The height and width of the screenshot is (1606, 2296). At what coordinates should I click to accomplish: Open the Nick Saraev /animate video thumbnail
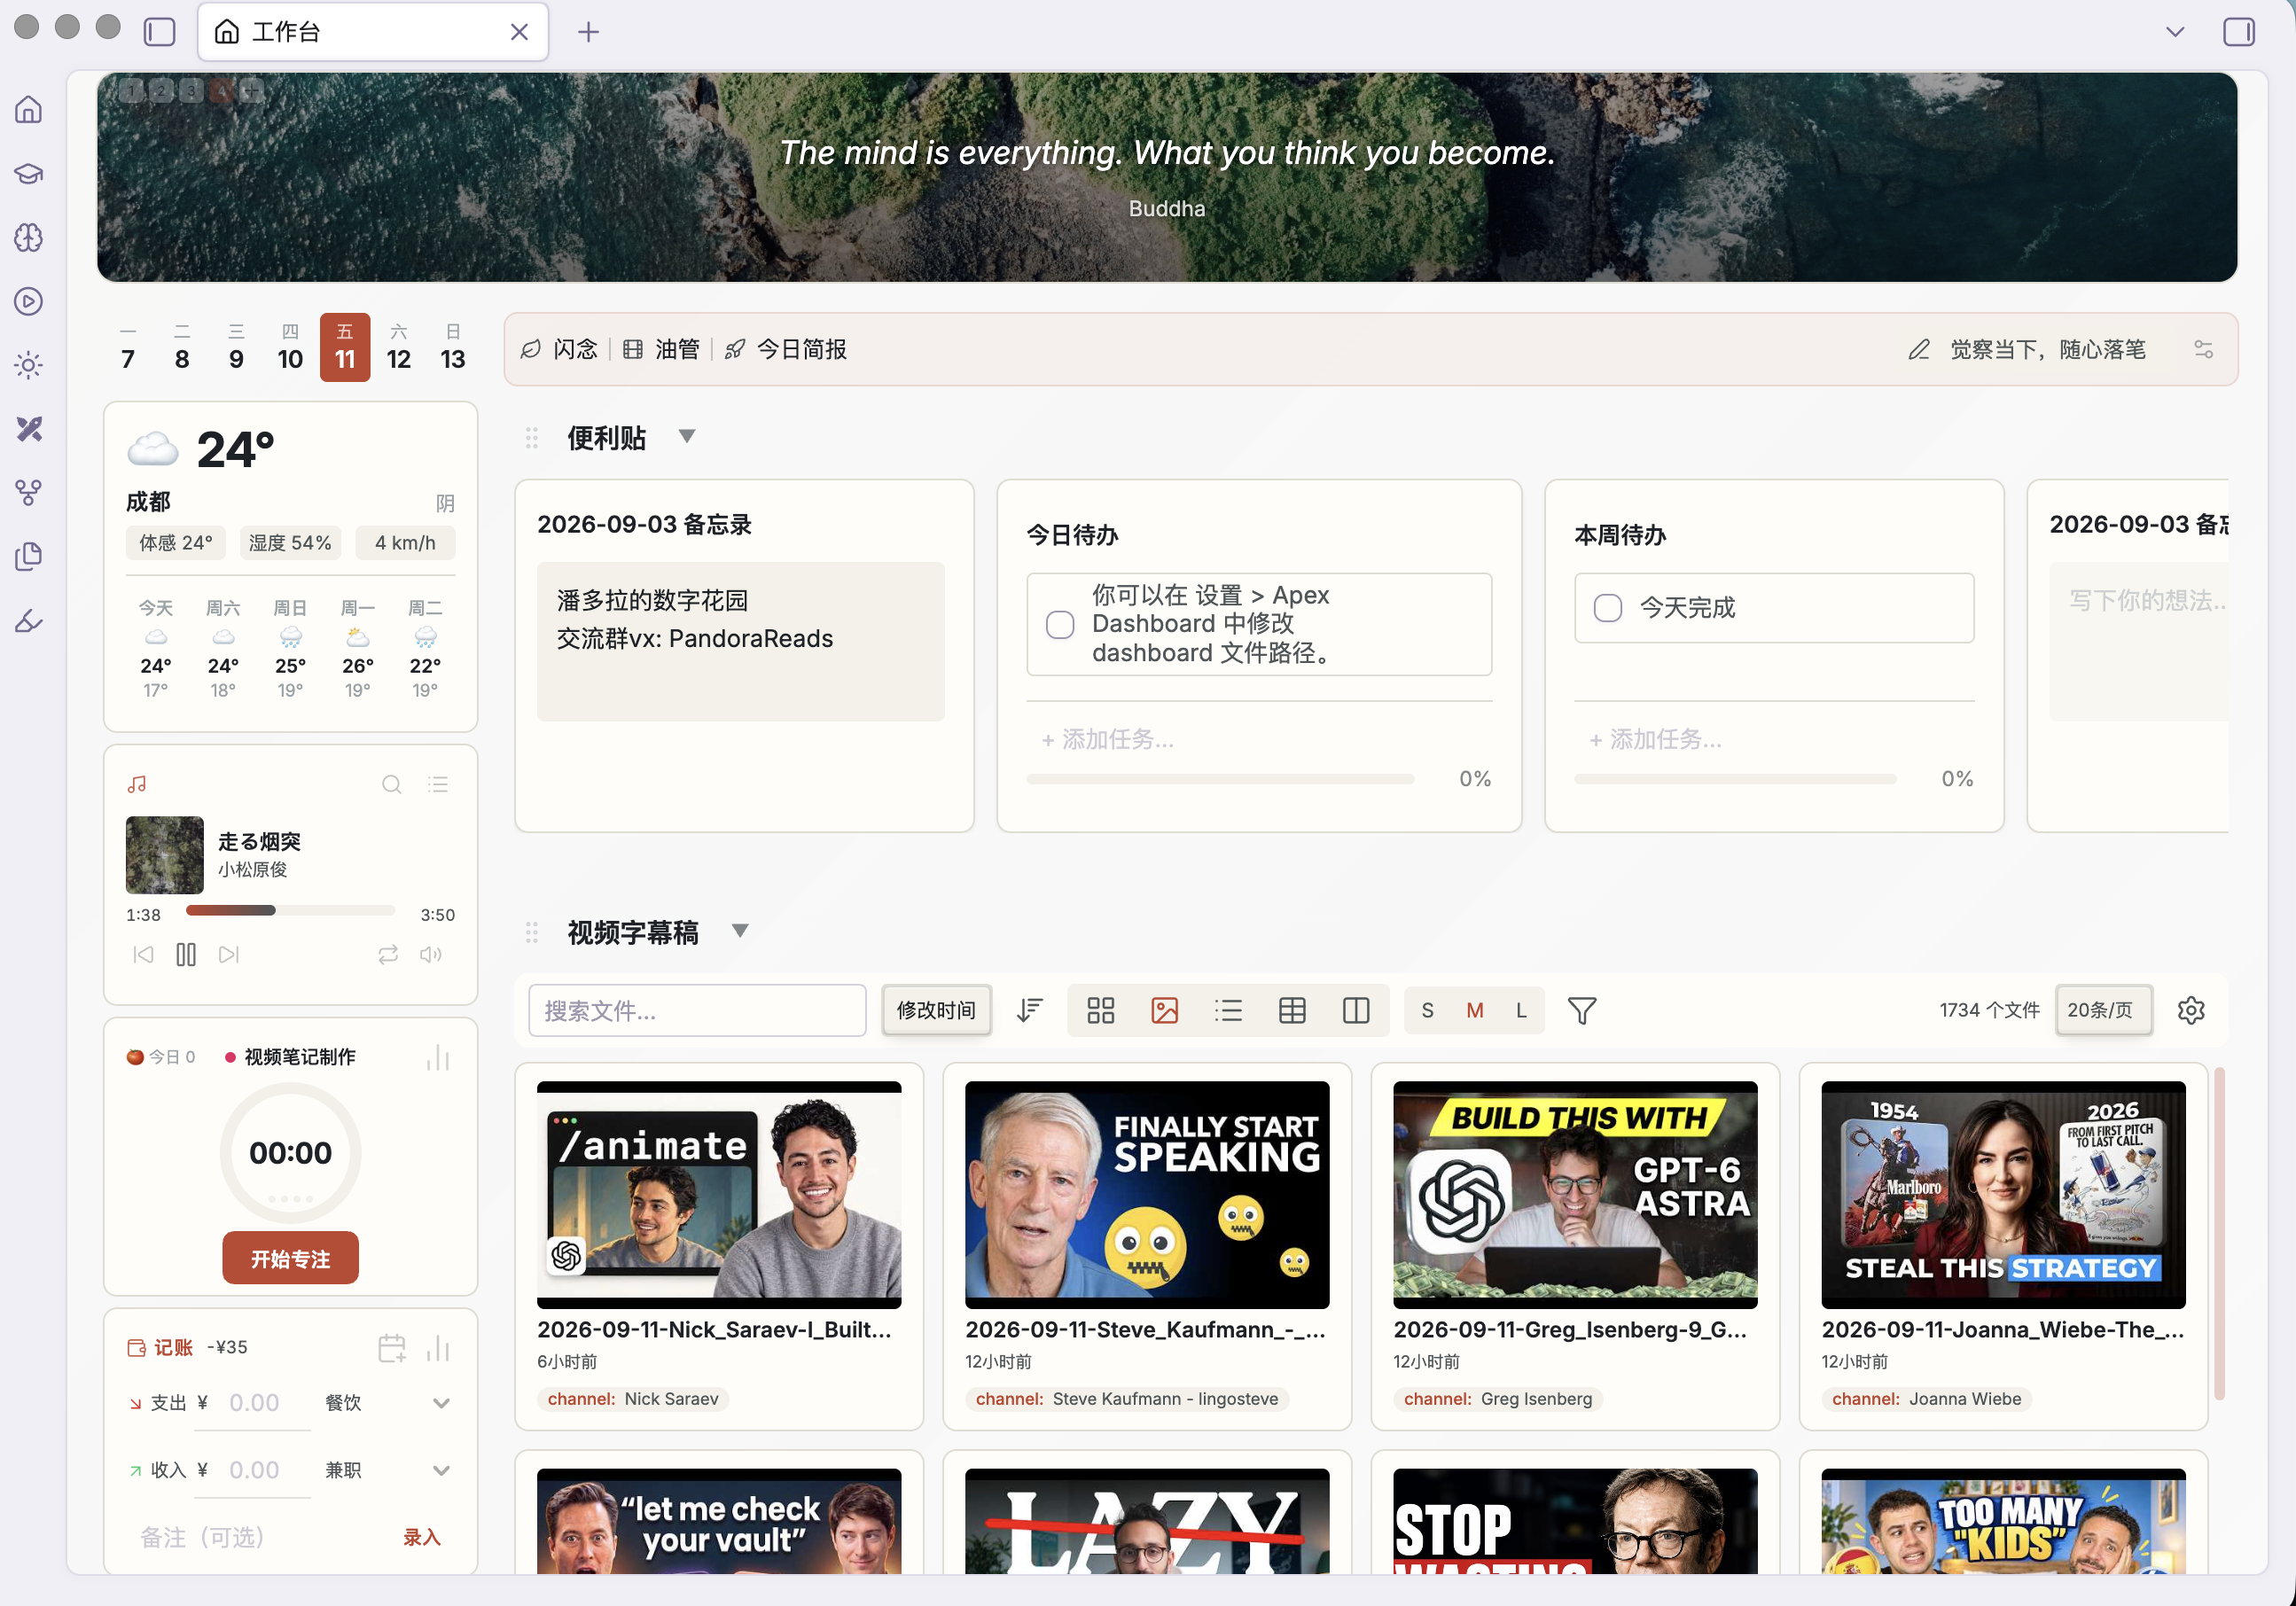(719, 1195)
